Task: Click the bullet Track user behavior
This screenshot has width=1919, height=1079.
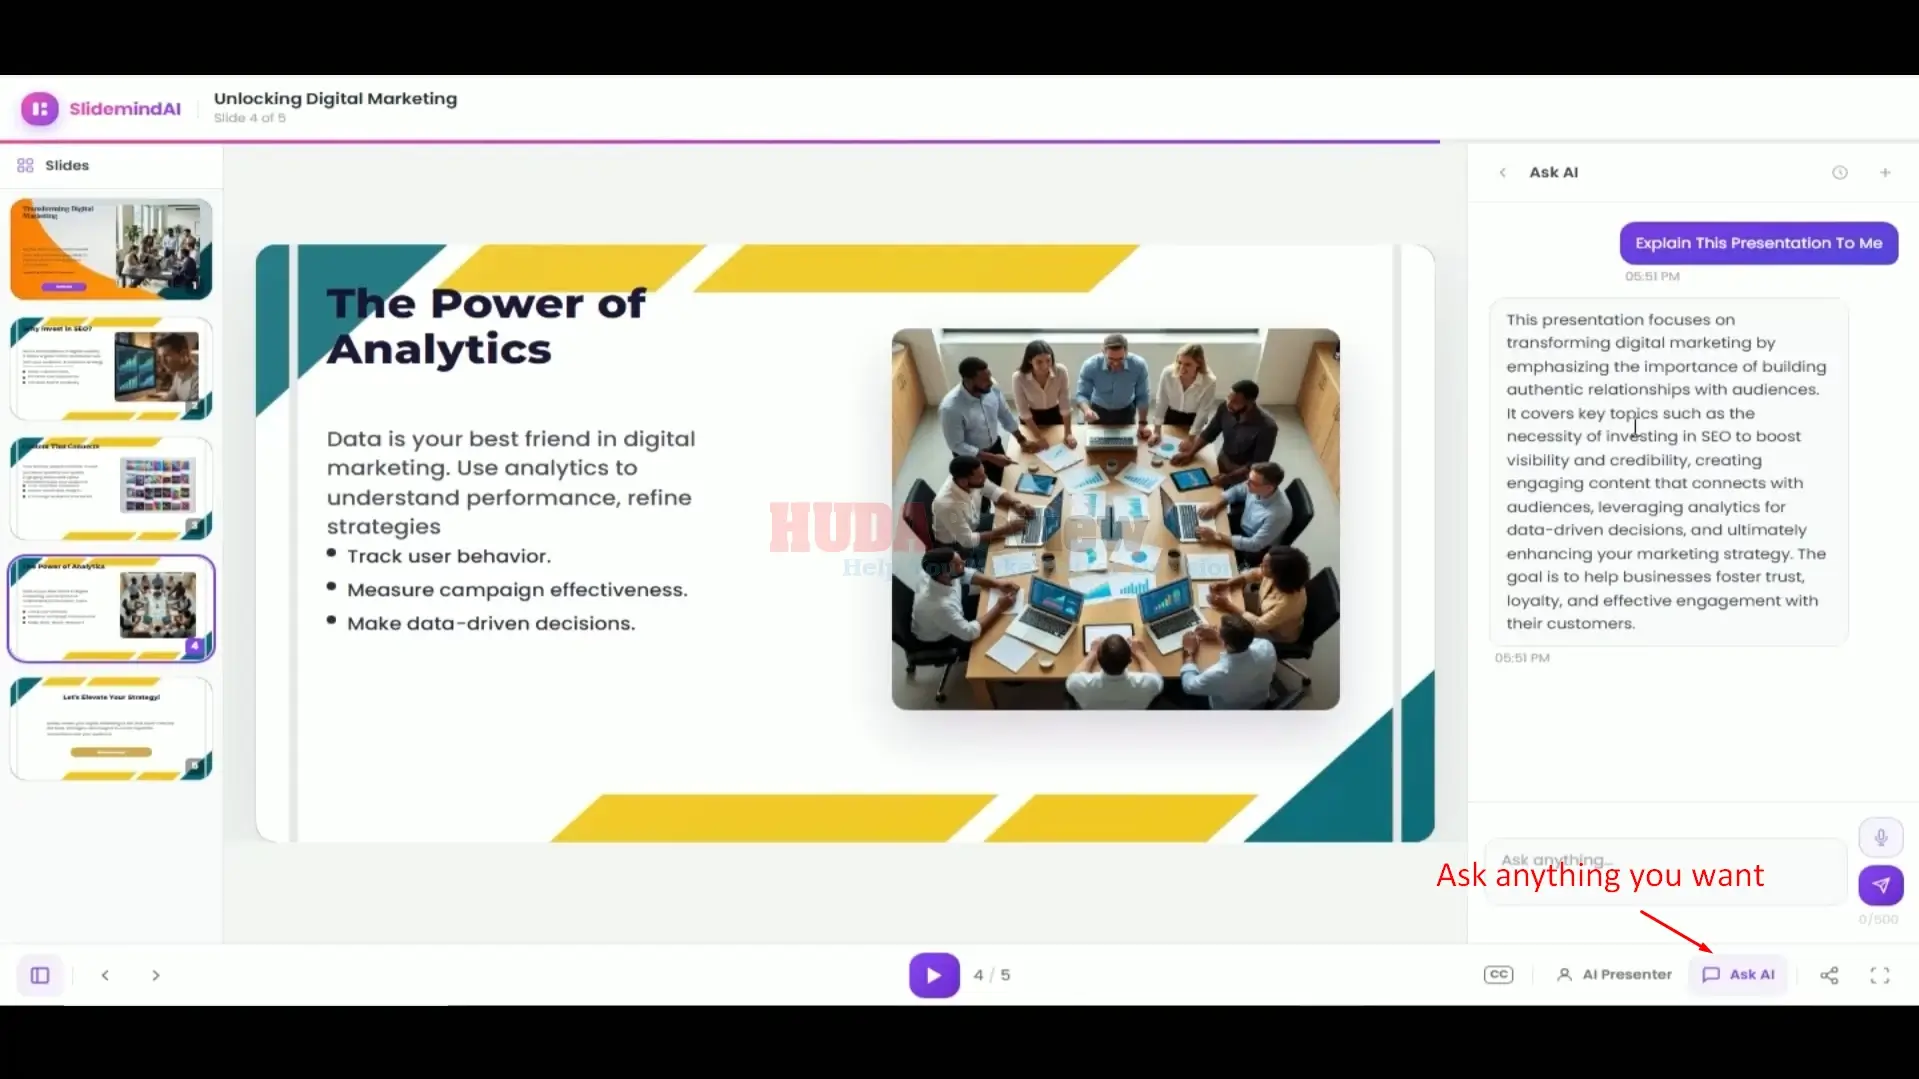Action: (x=448, y=556)
